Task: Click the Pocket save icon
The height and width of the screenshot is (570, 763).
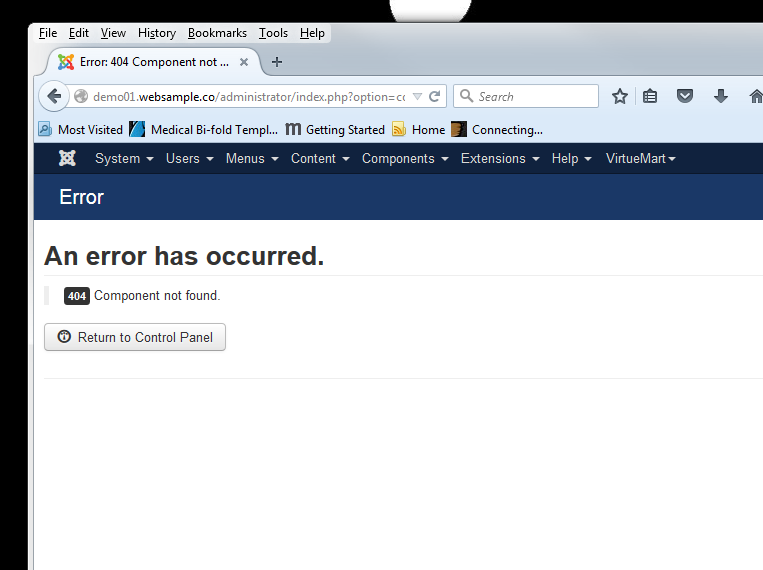Action: [x=685, y=96]
